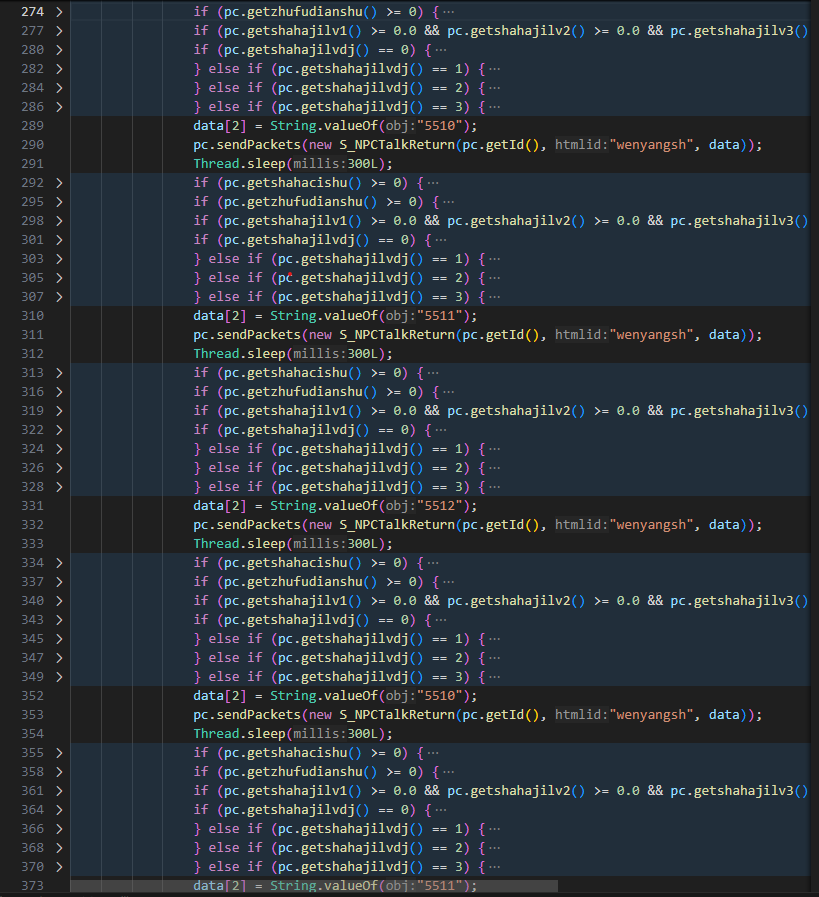Click data[2] on line 331
The width and height of the screenshot is (819, 897).
(220, 506)
